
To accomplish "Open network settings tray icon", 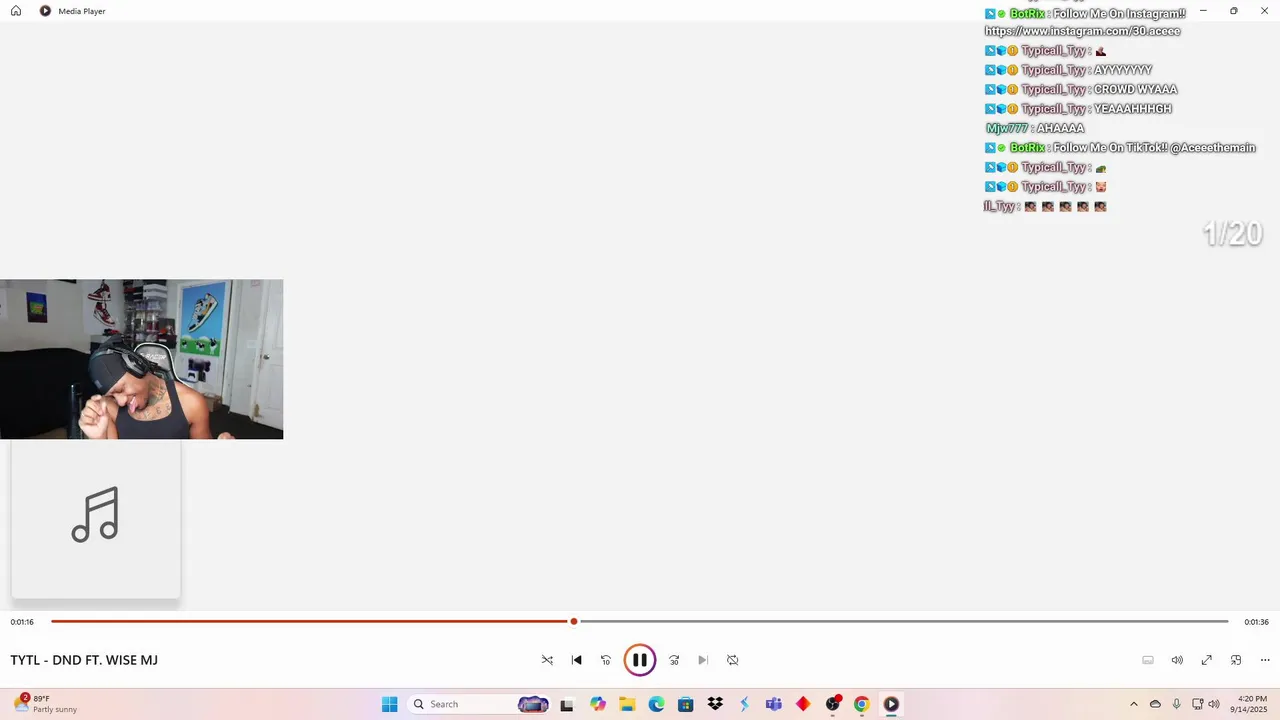I will [x=1198, y=704].
